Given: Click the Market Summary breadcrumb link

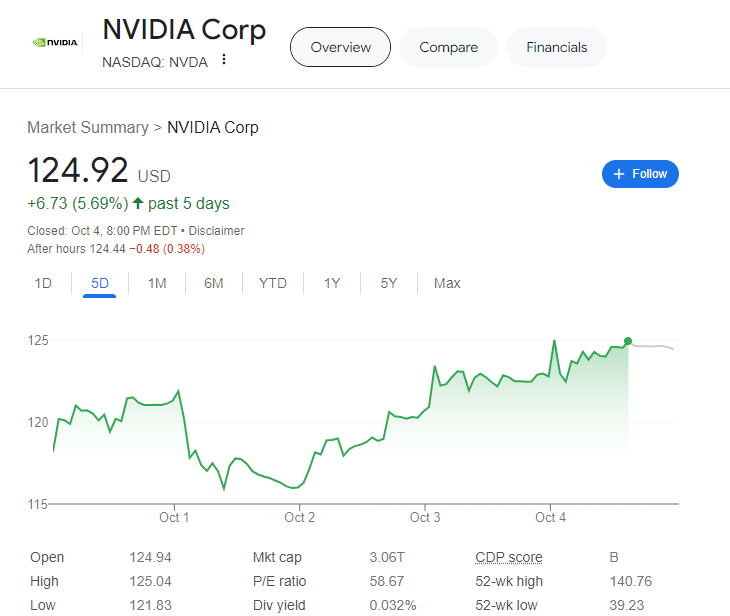Looking at the screenshot, I should (87, 127).
